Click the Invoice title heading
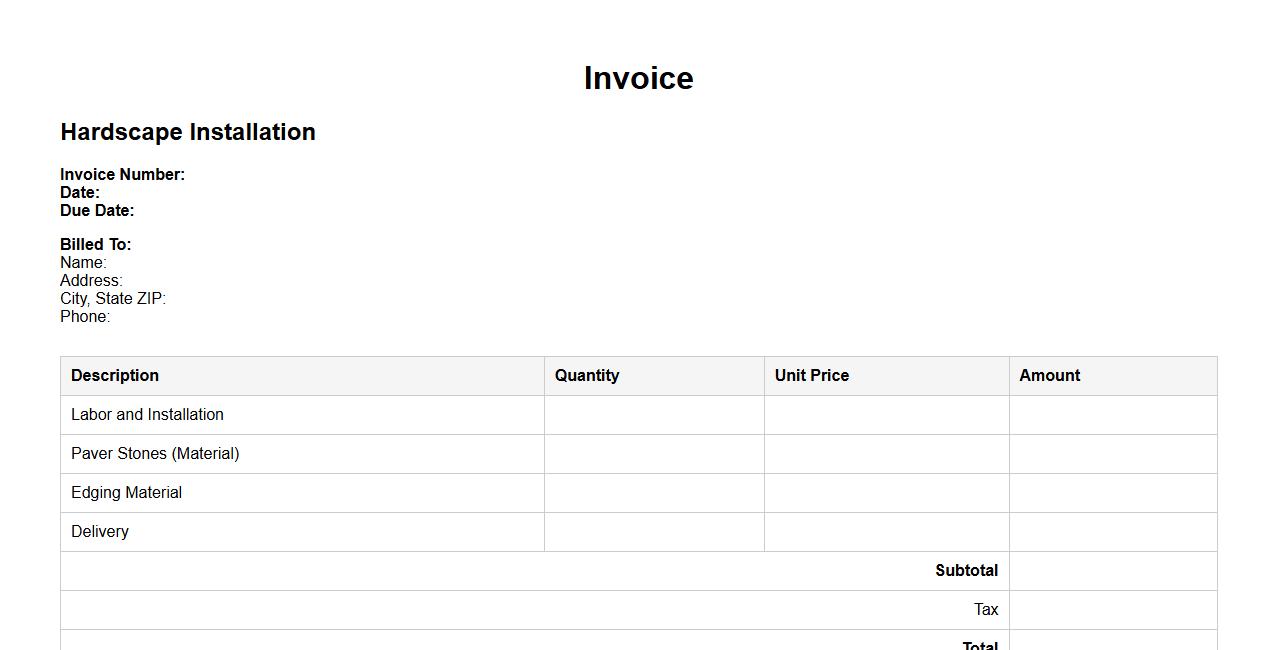Screen dimensions: 1278x650 638,78
